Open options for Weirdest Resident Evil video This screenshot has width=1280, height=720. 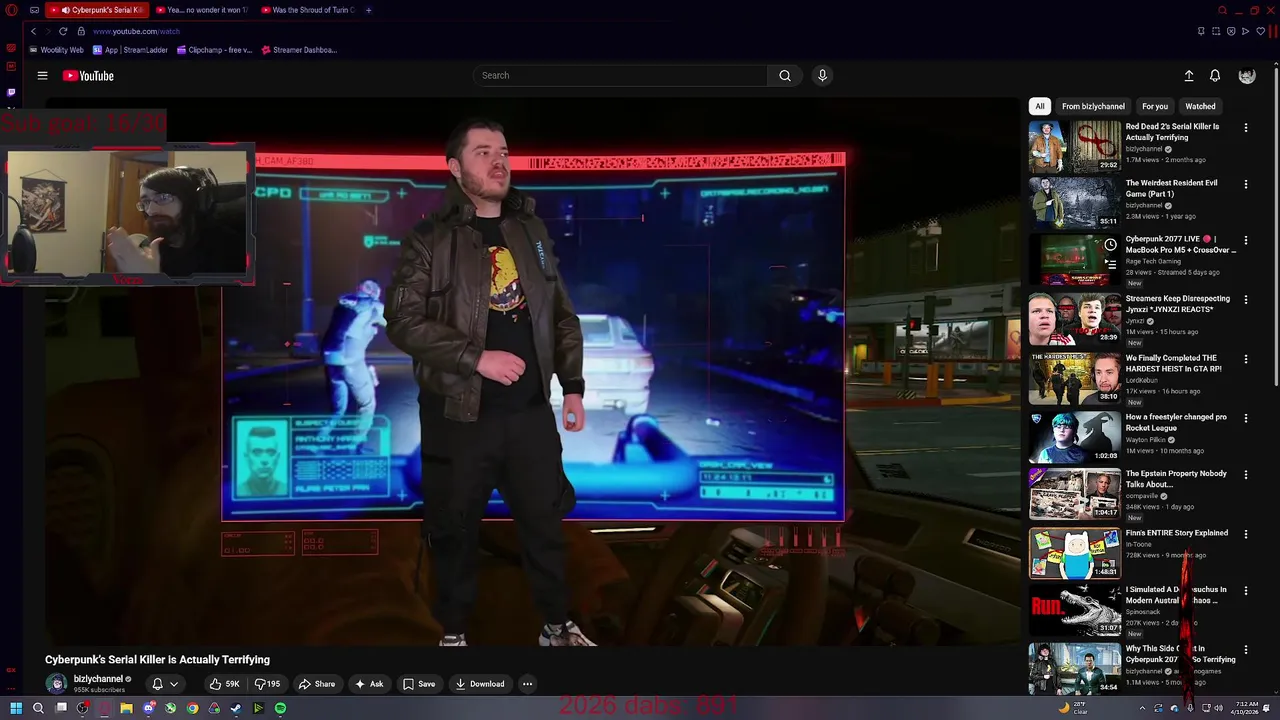coord(1246,184)
